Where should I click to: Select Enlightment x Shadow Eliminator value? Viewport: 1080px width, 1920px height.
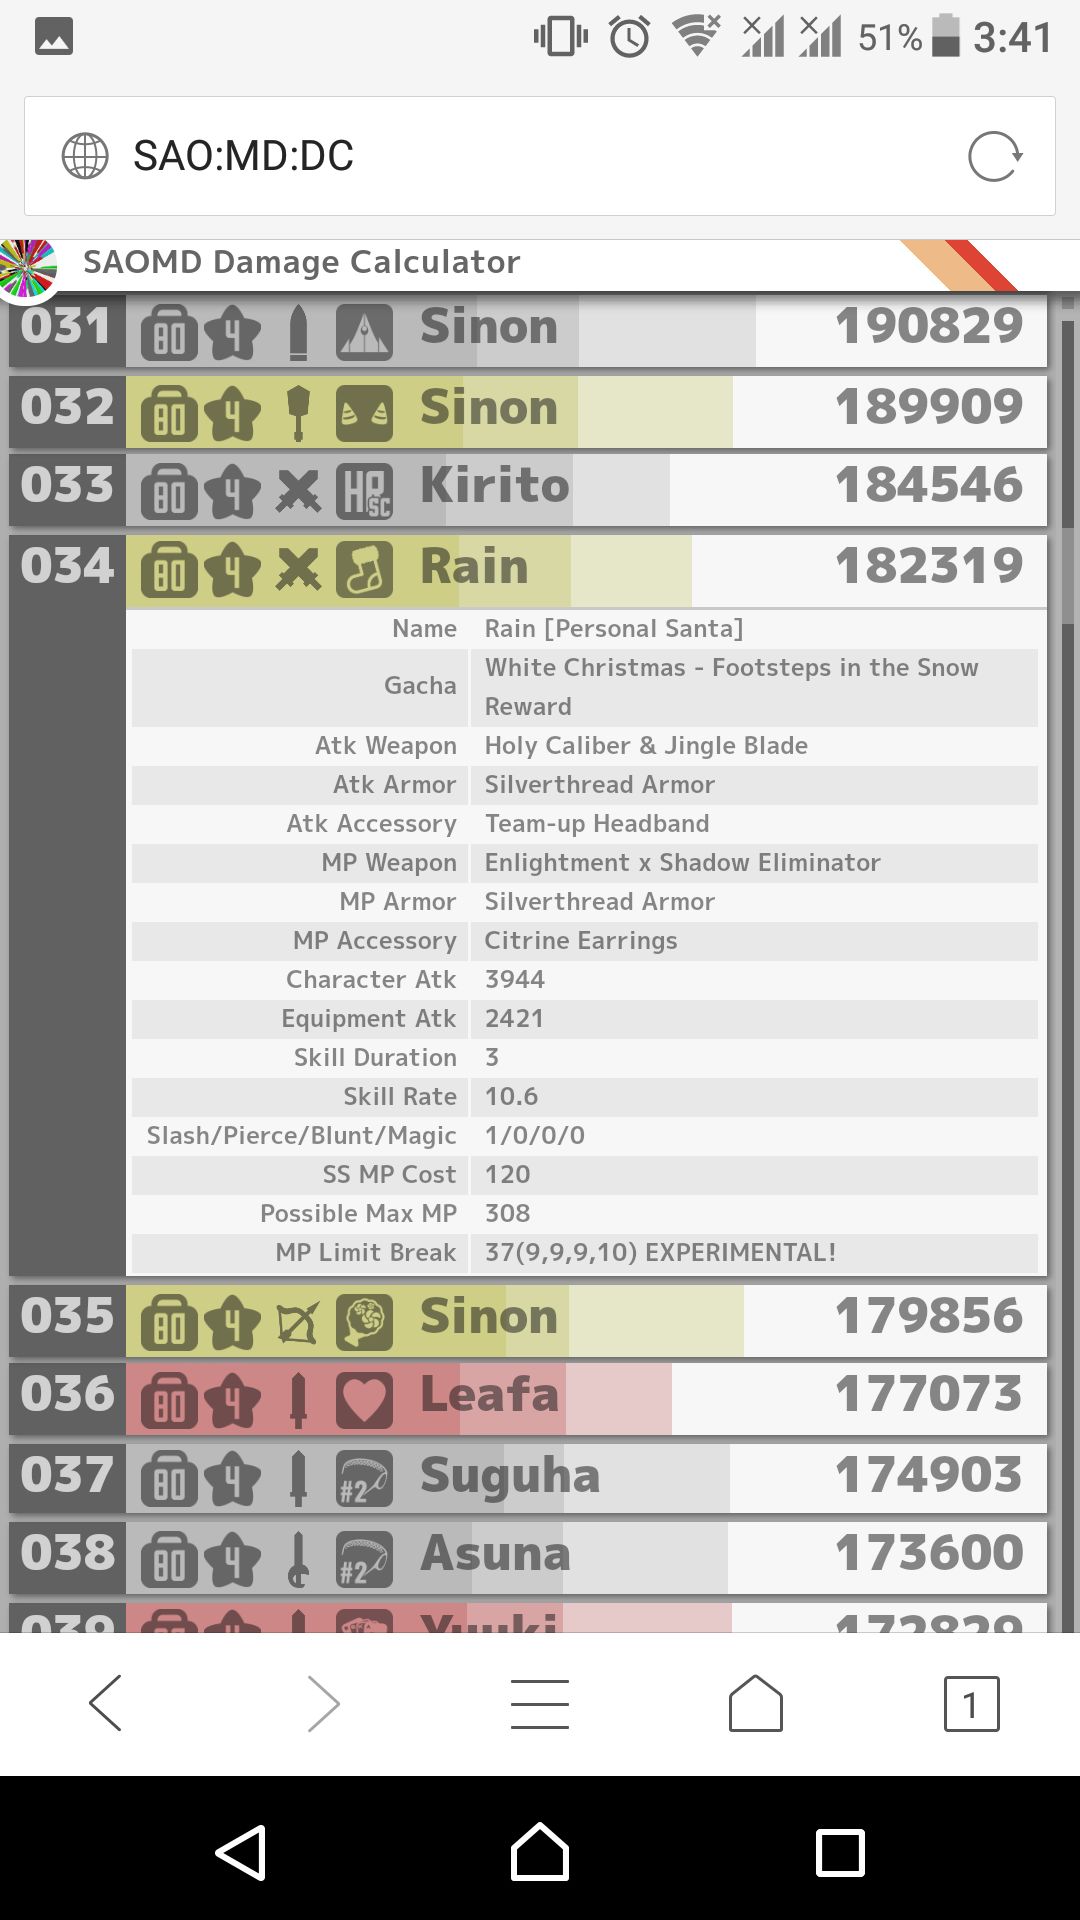click(x=683, y=863)
